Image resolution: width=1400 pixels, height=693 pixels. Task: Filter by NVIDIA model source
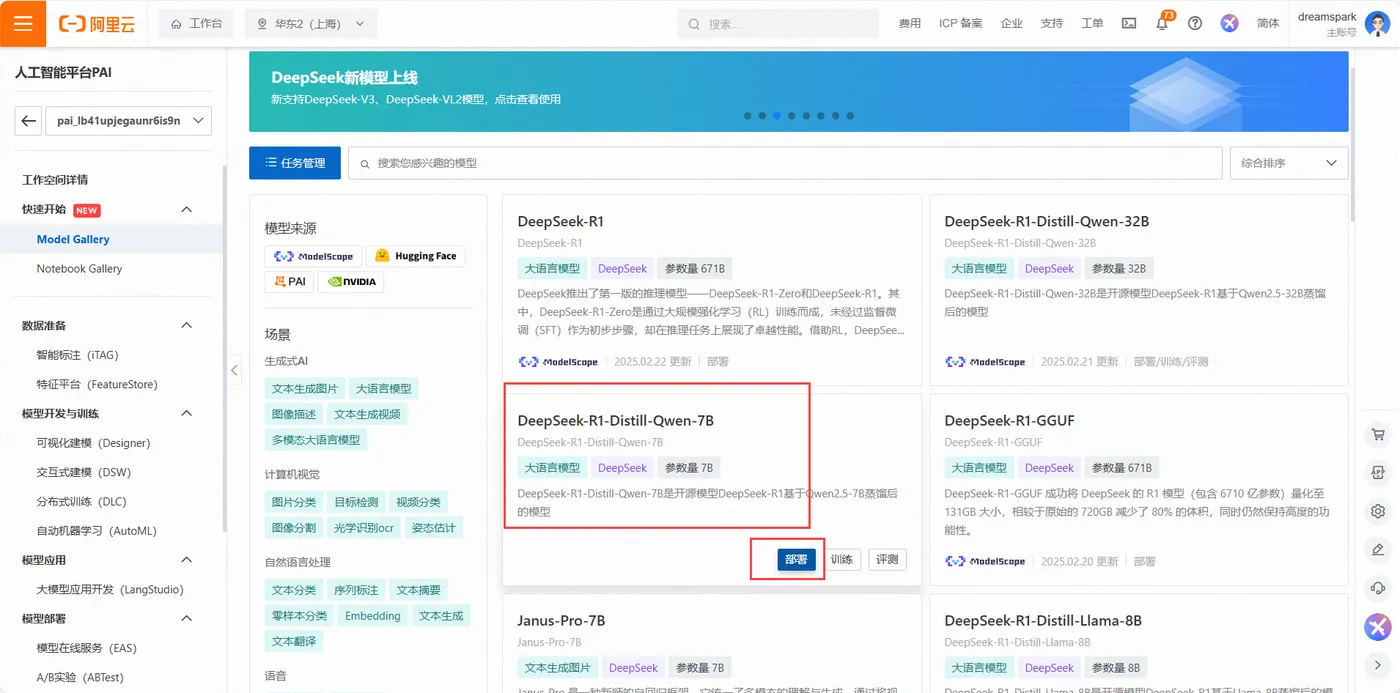pos(350,282)
